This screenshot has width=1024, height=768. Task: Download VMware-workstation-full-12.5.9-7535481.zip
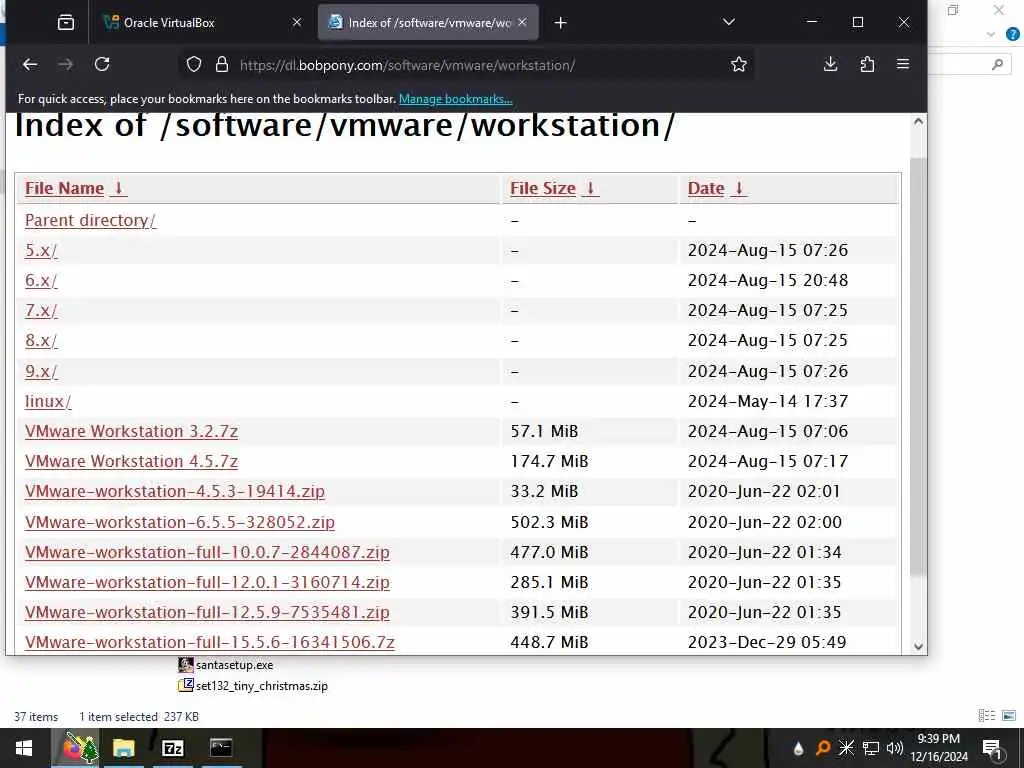click(x=207, y=612)
